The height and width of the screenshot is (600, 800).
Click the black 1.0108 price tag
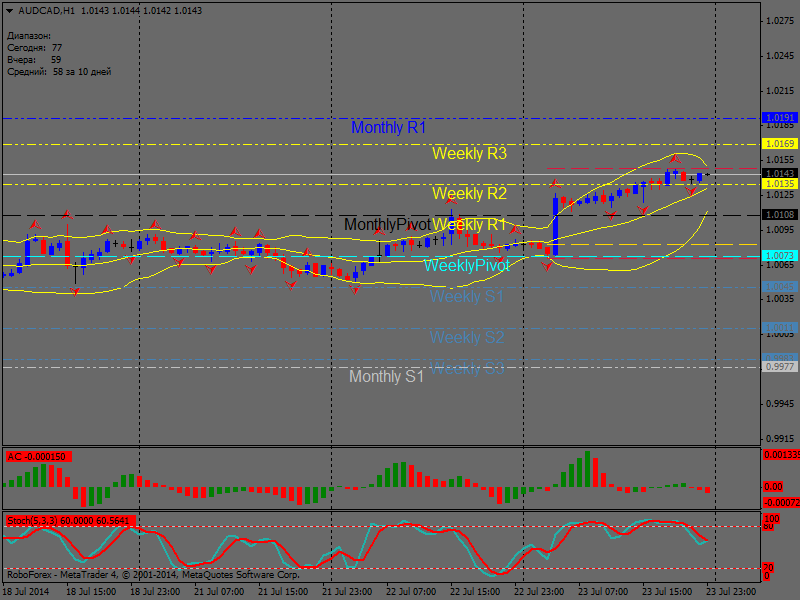tap(779, 215)
